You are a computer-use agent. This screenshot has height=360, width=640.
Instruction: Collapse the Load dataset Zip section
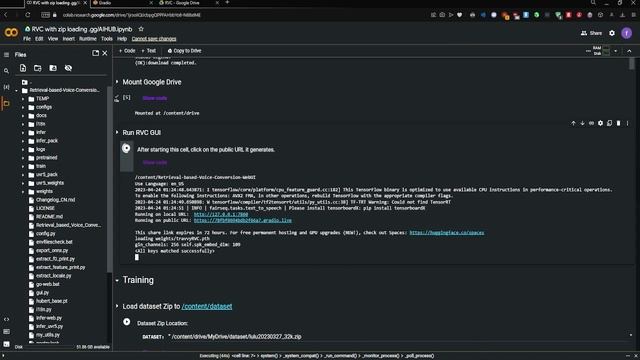(x=117, y=306)
